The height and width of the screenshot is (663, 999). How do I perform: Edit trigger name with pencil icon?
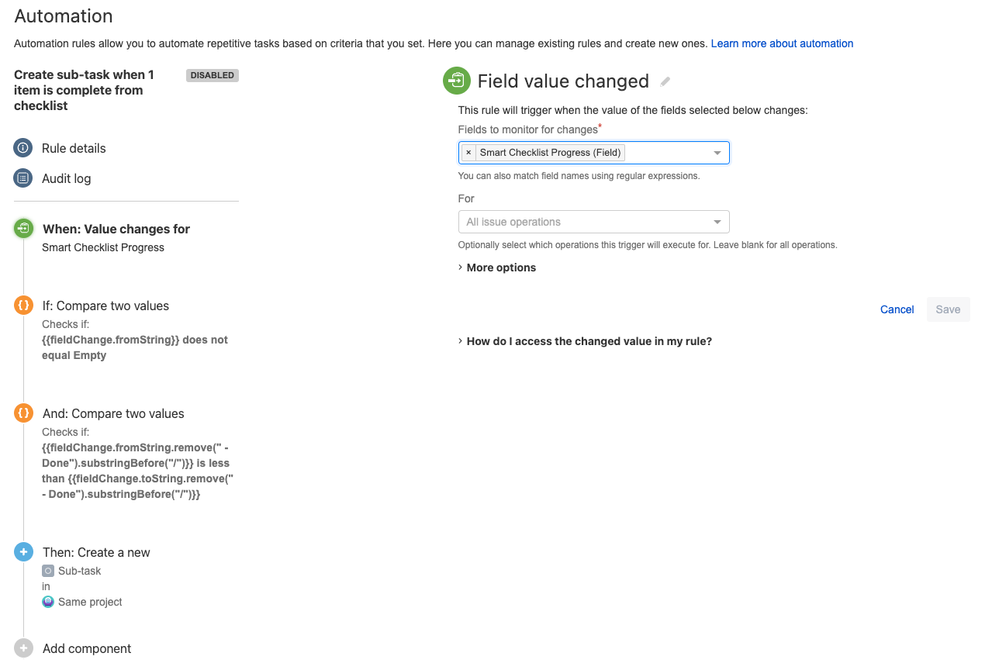tap(665, 82)
